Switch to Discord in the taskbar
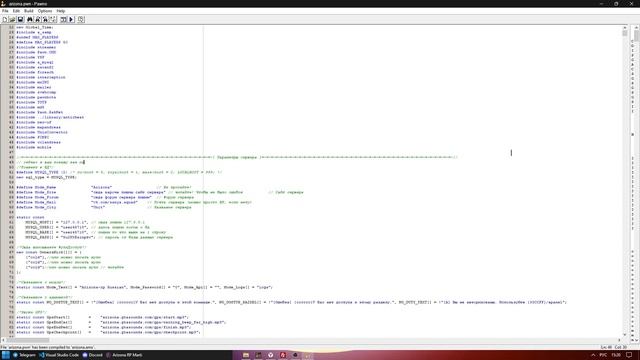The height and width of the screenshot is (360, 640). tap(92, 355)
